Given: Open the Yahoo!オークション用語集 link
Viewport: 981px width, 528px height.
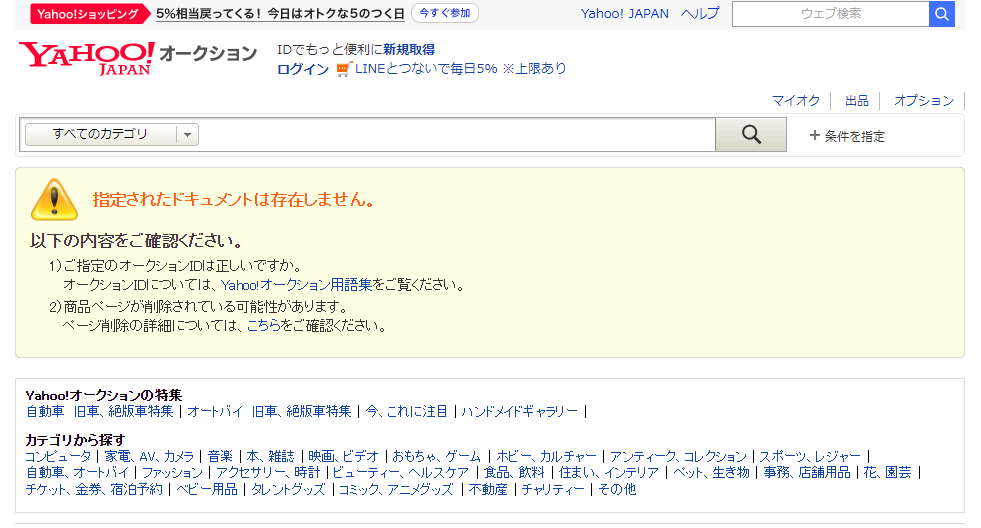Looking at the screenshot, I should click(297, 285).
